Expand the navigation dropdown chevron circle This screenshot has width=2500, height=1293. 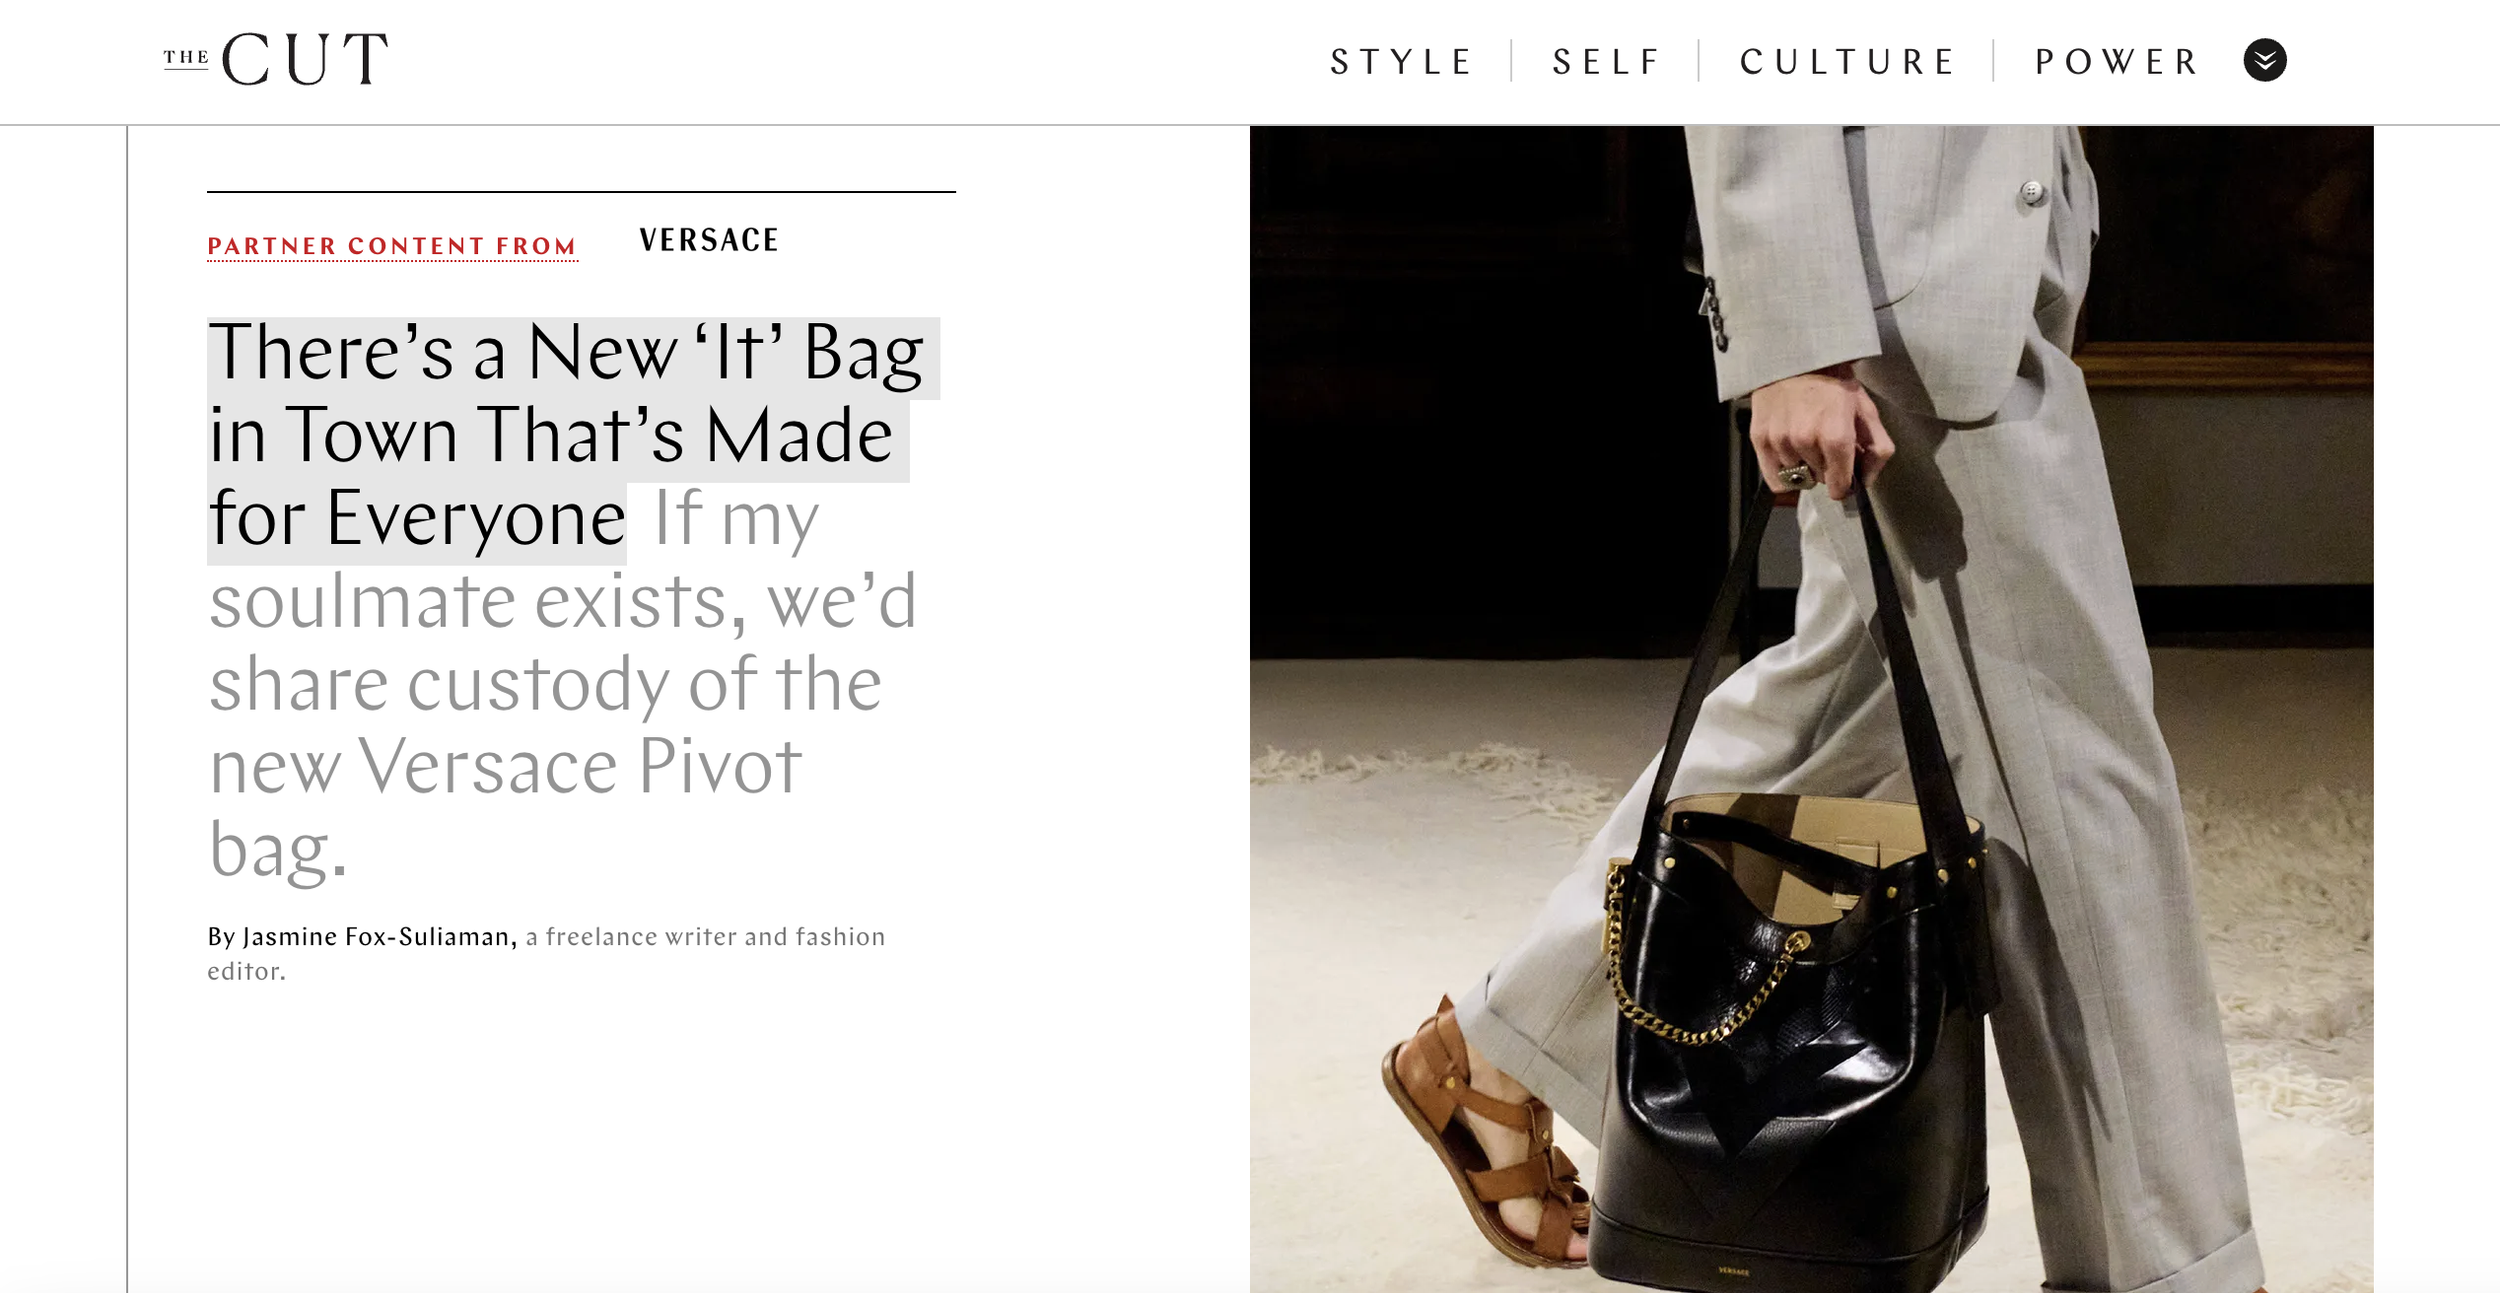[x=2265, y=60]
